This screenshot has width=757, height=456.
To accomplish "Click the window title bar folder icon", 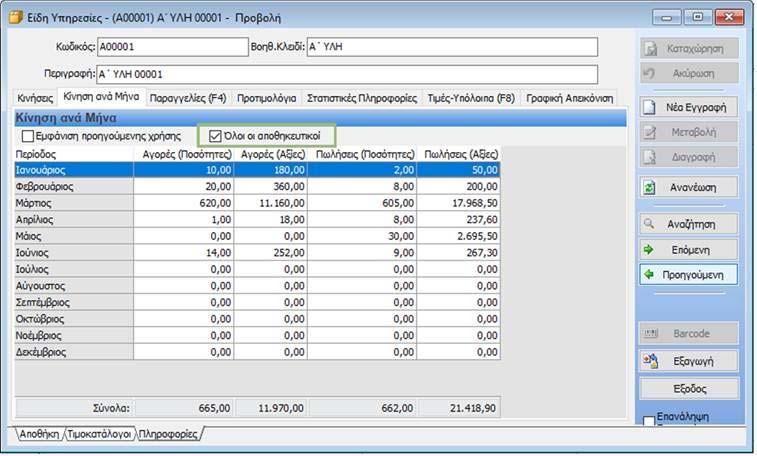I will point(16,17).
